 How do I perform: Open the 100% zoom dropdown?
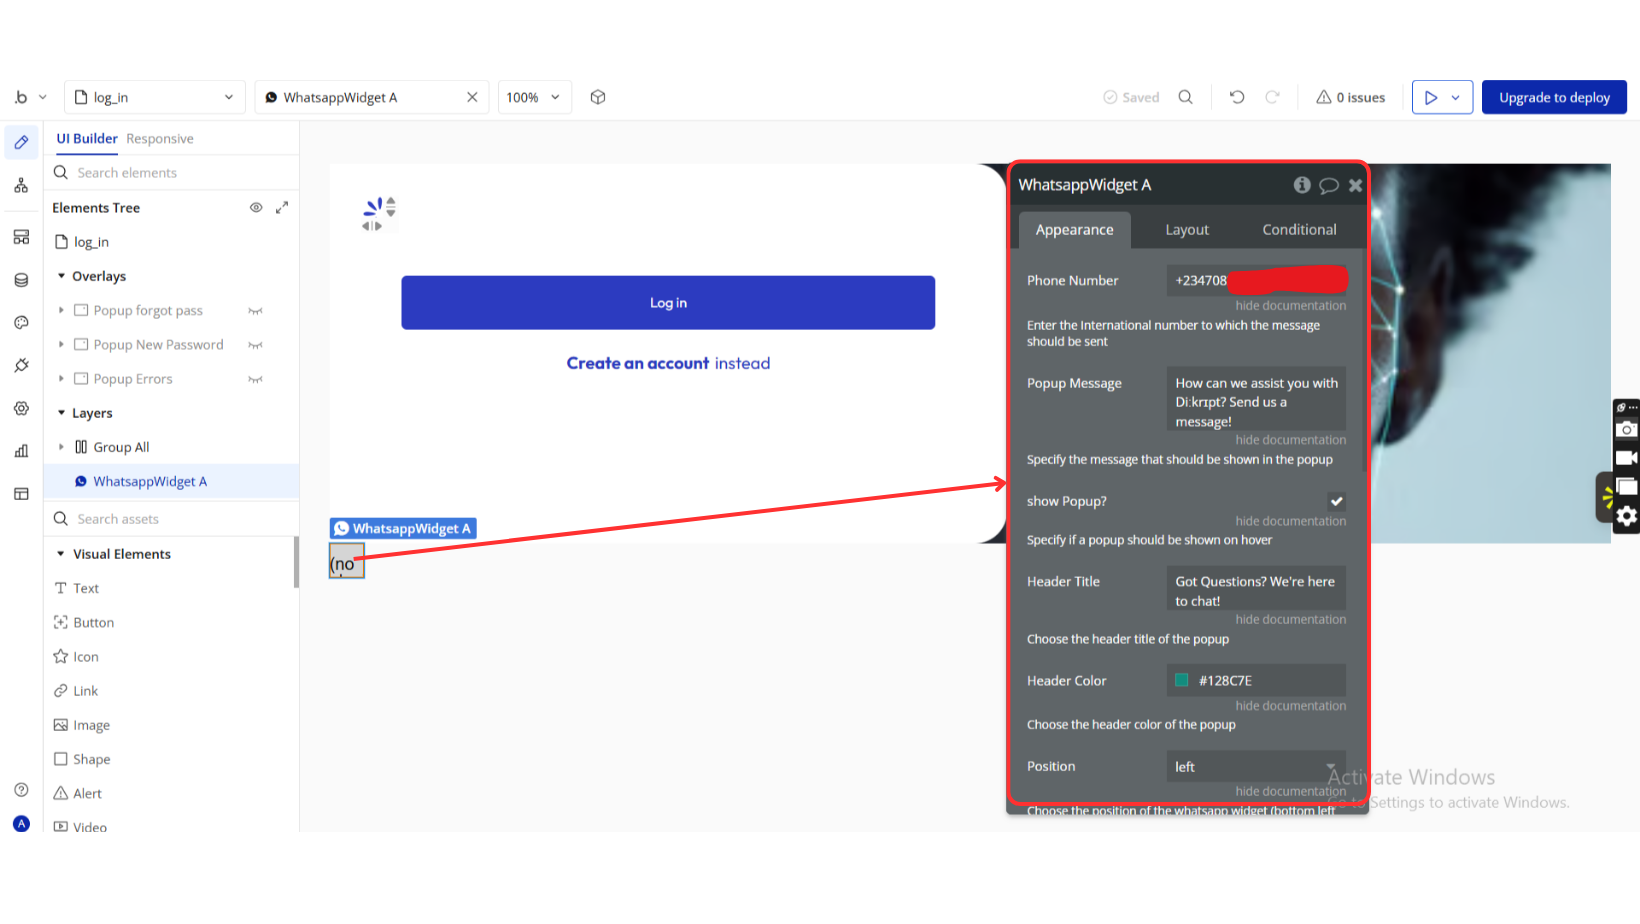coord(534,97)
